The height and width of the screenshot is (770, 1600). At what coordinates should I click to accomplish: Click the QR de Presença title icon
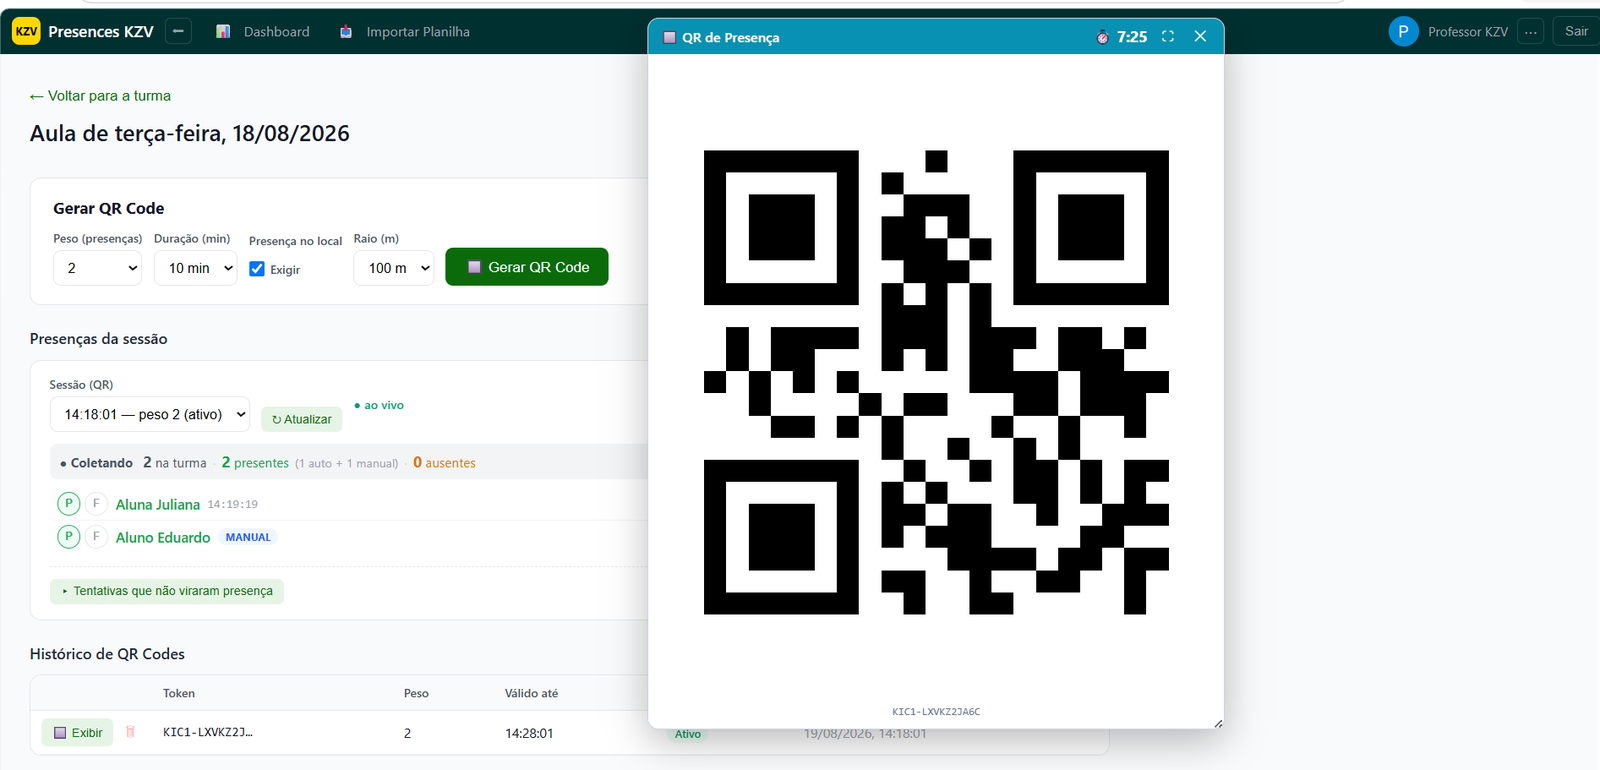tap(670, 37)
